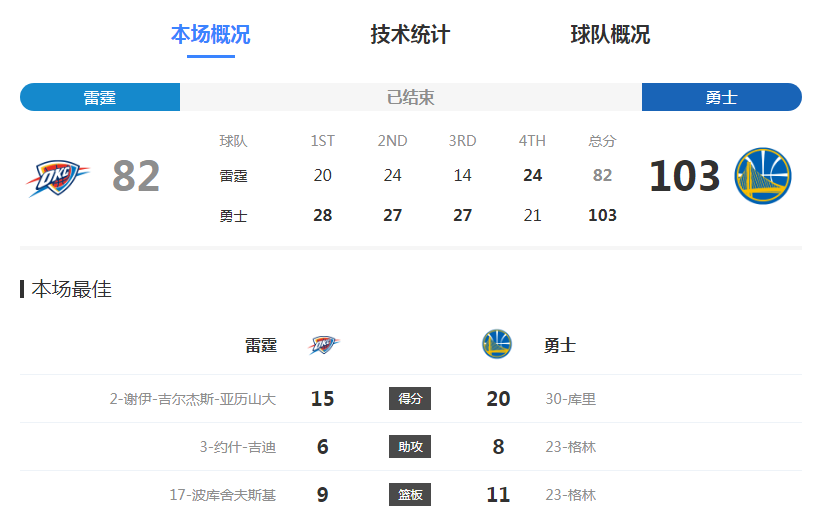Select the 本场概况 tab
Viewport: 829px width, 521px height.
[210, 35]
